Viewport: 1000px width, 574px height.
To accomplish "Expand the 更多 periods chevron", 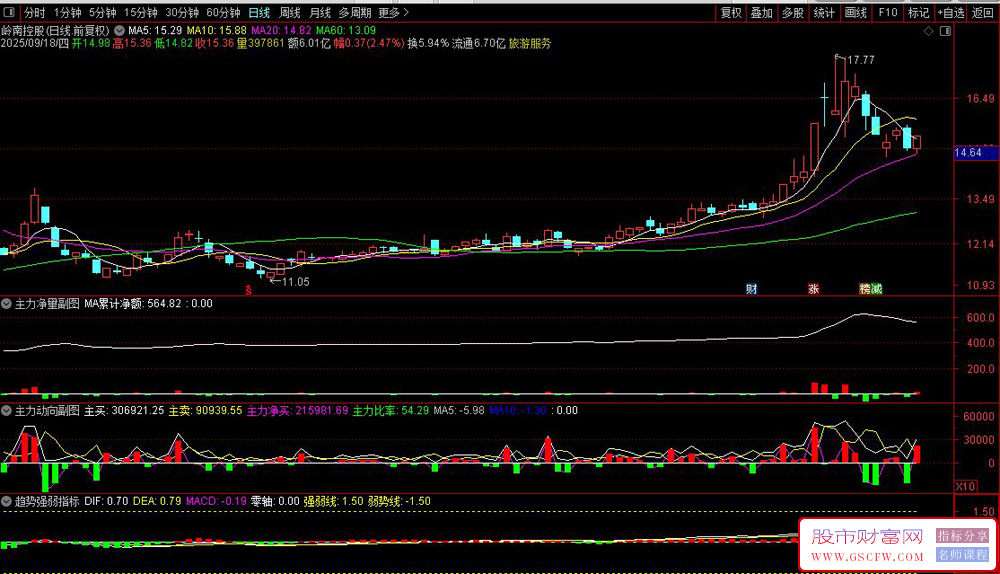I will coord(406,12).
